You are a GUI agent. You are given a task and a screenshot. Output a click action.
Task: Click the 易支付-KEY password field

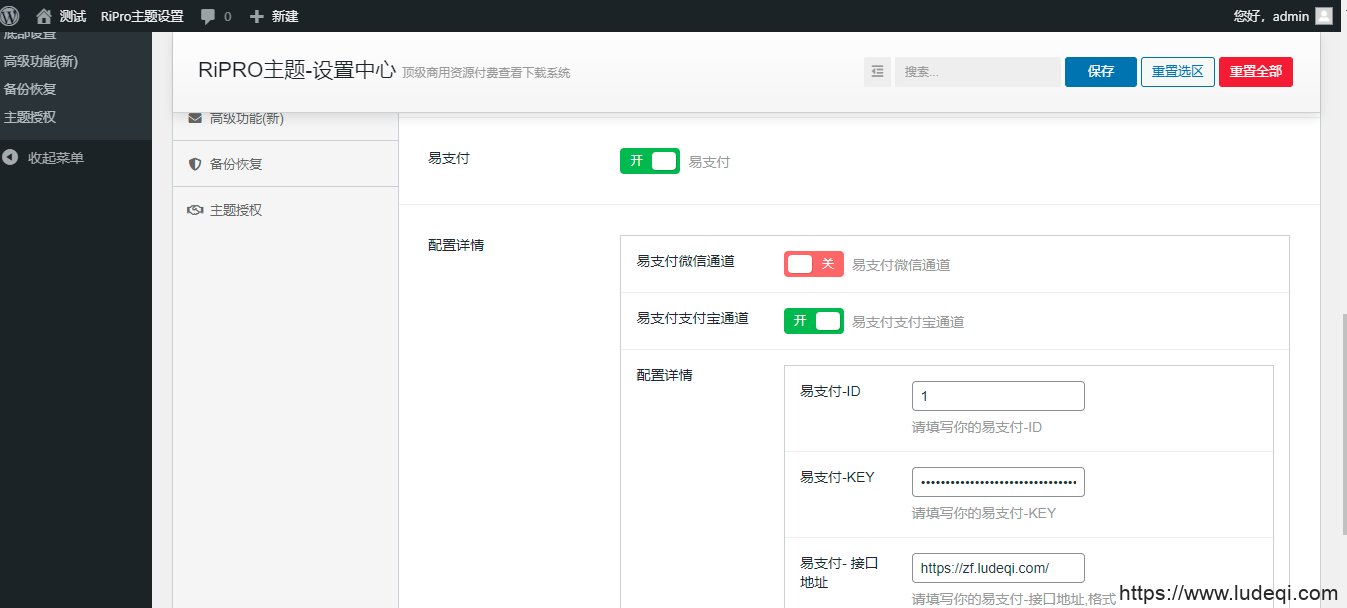(998, 482)
